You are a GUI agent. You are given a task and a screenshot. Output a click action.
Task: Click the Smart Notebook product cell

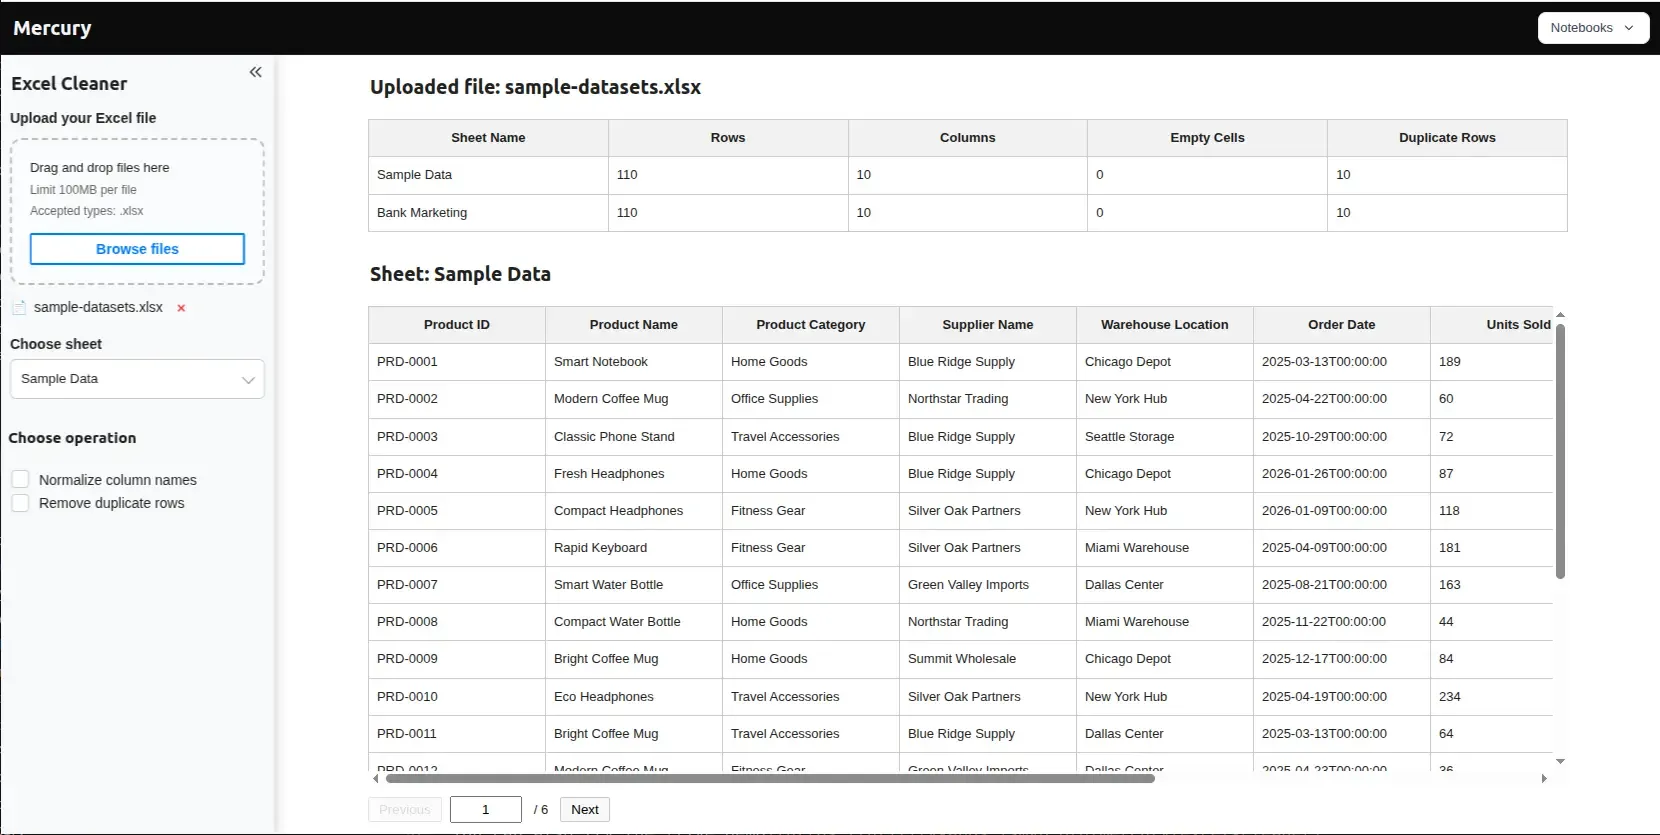point(634,362)
